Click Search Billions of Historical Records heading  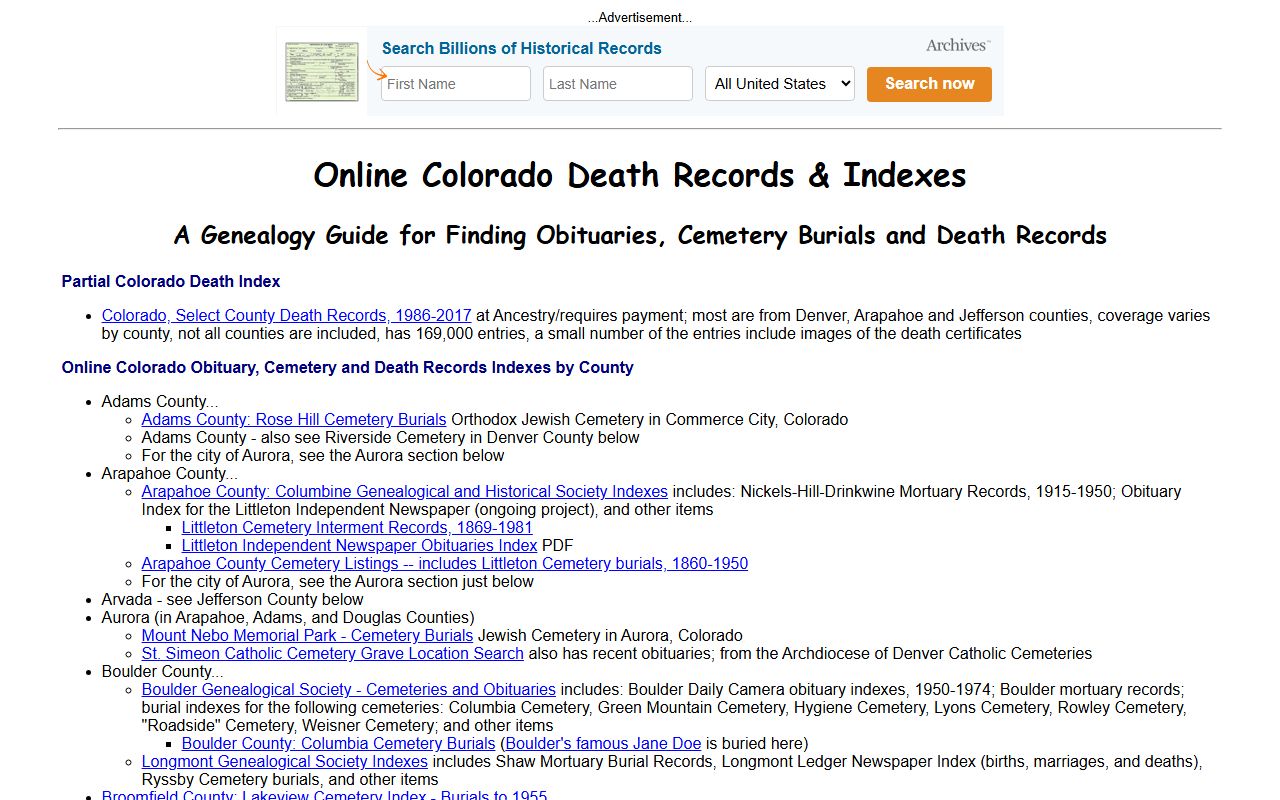[522, 48]
